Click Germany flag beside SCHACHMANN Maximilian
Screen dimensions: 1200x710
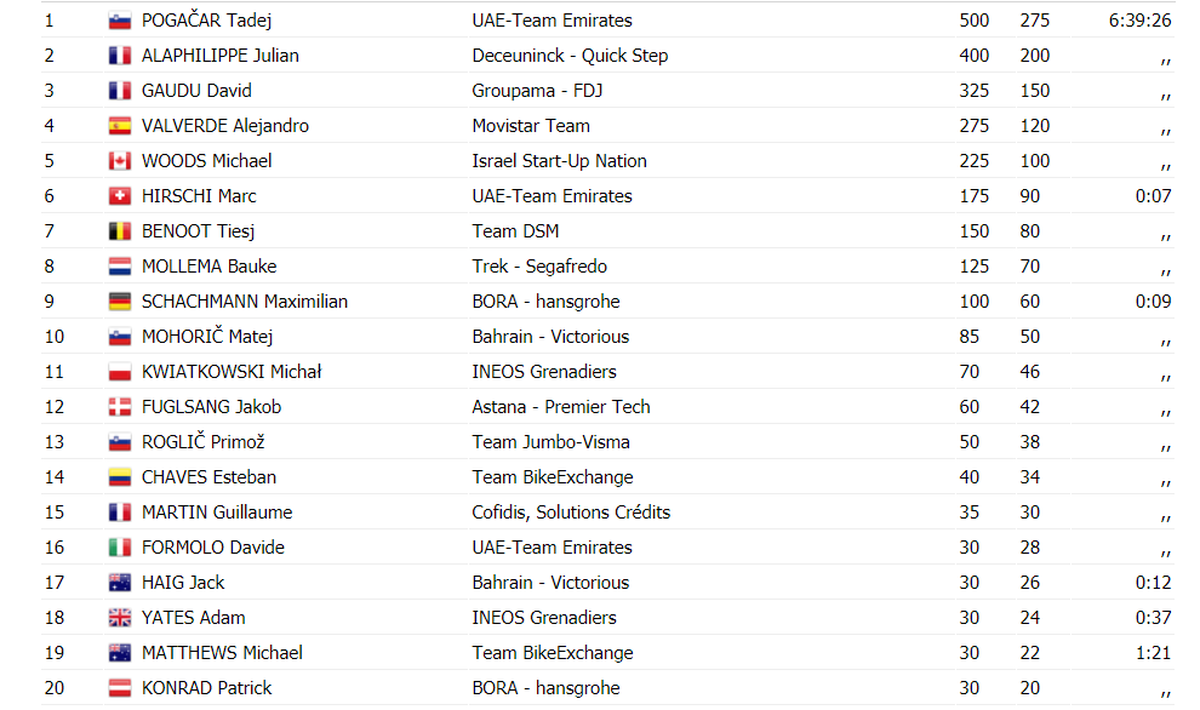120,302
